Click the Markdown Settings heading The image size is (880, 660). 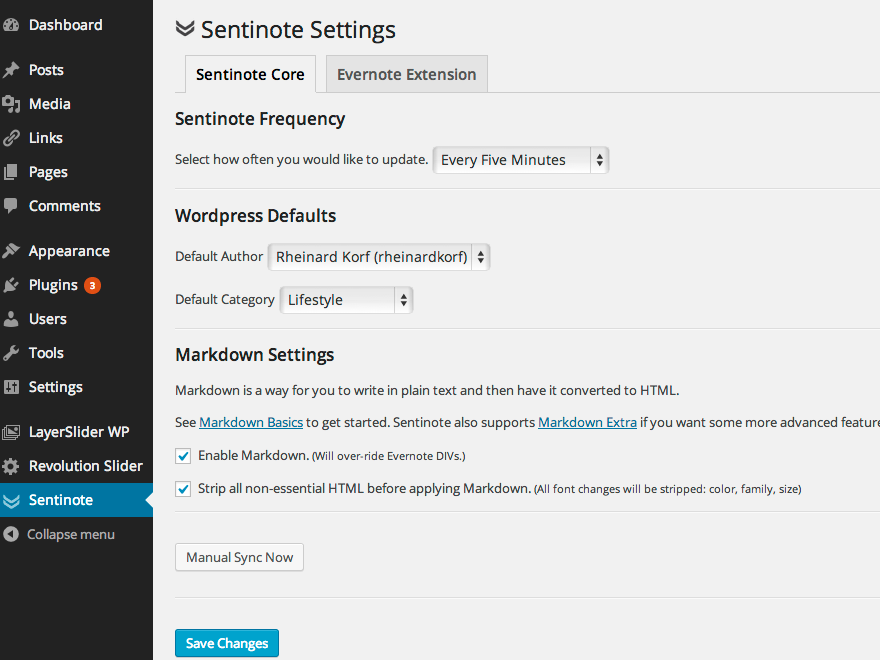pos(254,355)
